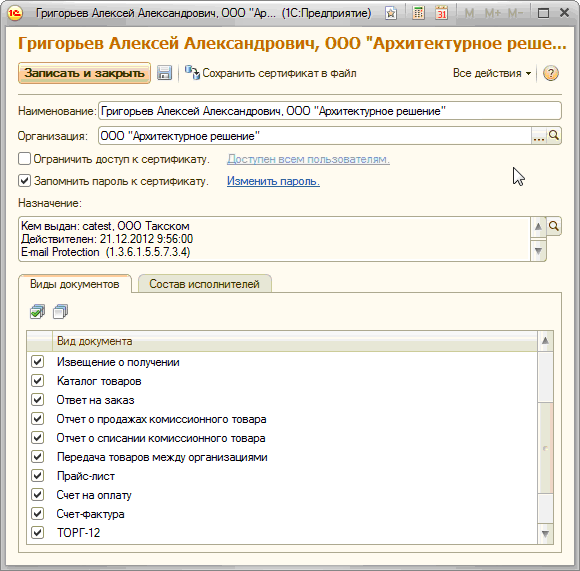580x571 pixels.
Task: Open the Назначение field magnifier icon
Action: [554, 226]
